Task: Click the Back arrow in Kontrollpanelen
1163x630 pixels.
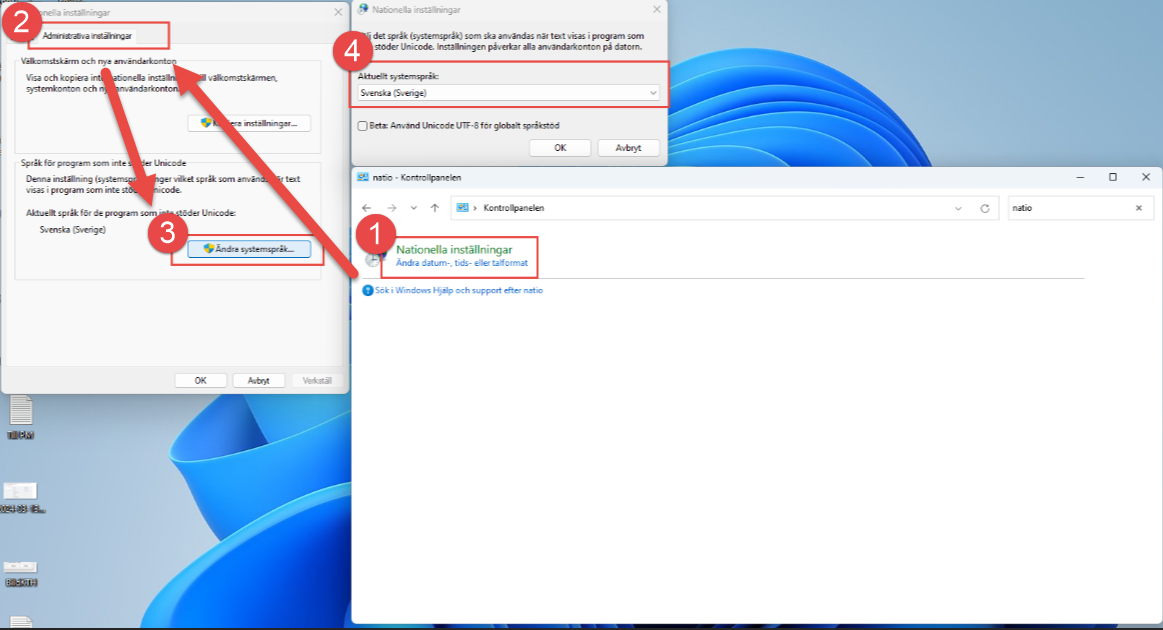Action: coord(367,208)
